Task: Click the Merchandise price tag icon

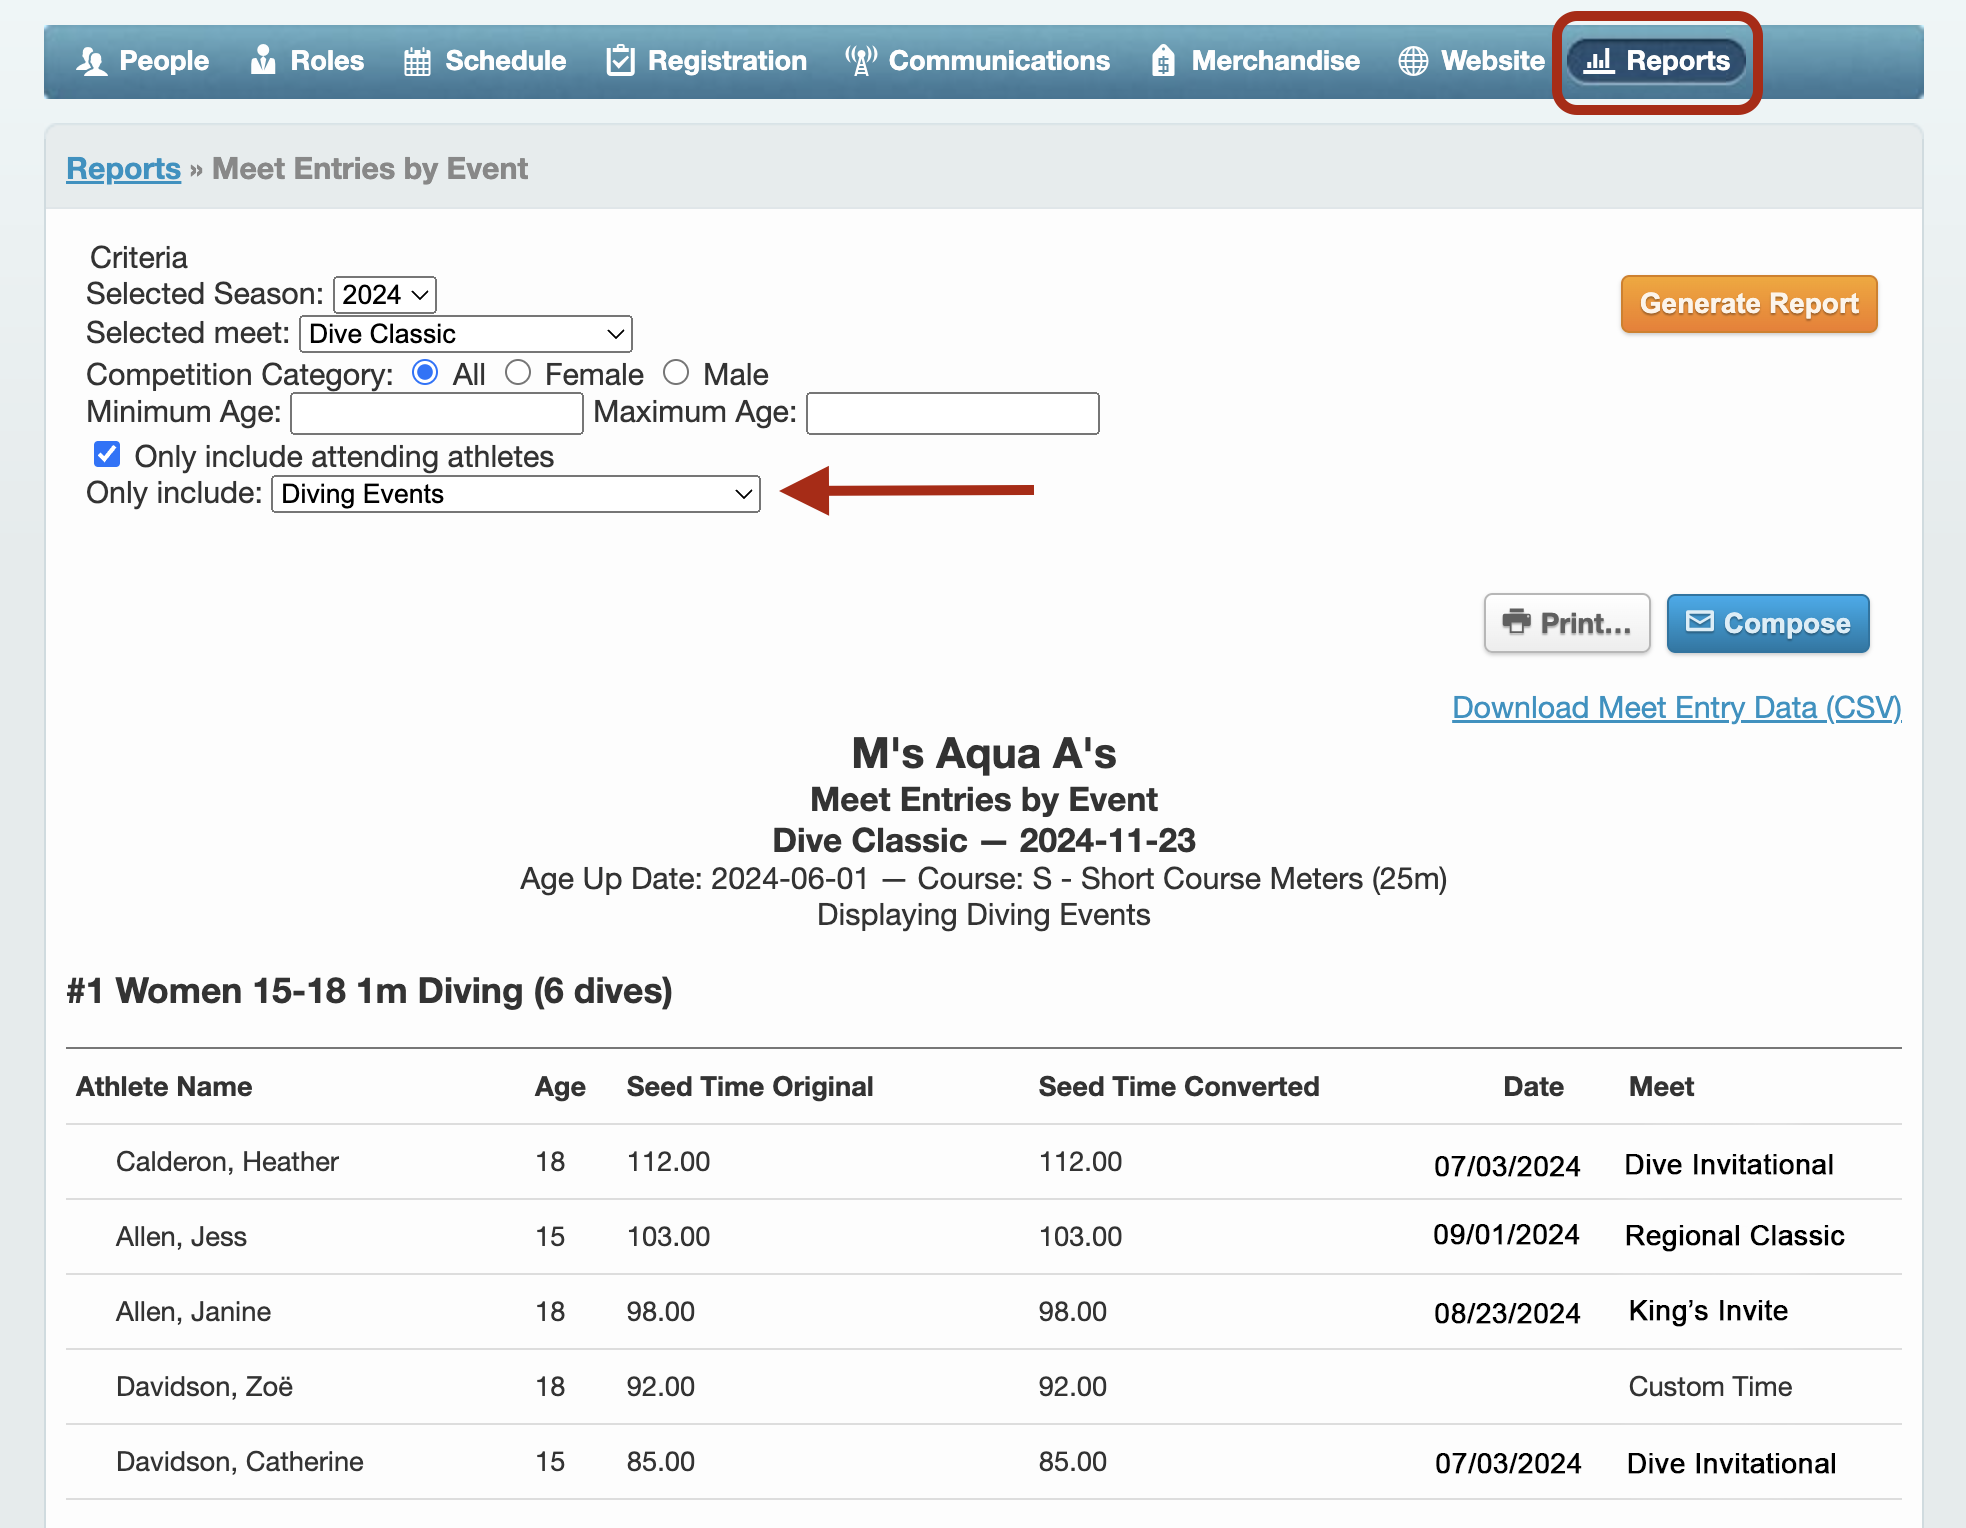Action: coord(1162,61)
